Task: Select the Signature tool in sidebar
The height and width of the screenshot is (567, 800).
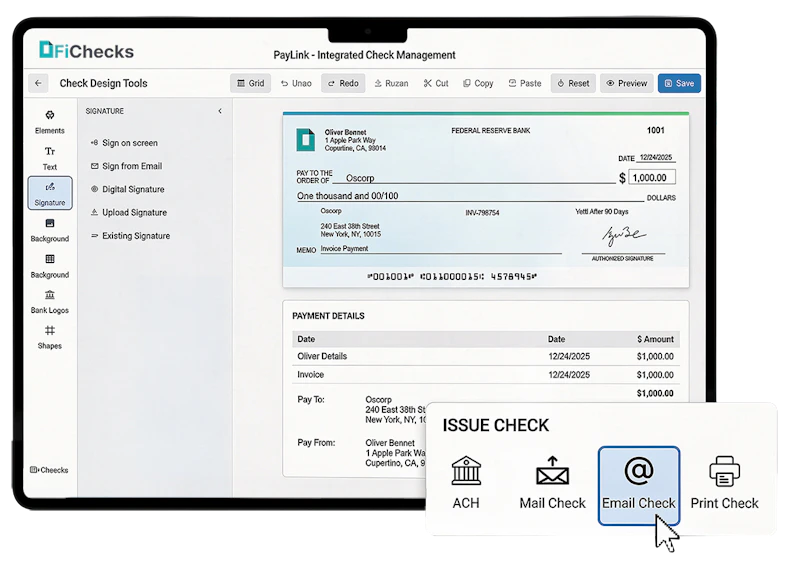Action: point(50,193)
